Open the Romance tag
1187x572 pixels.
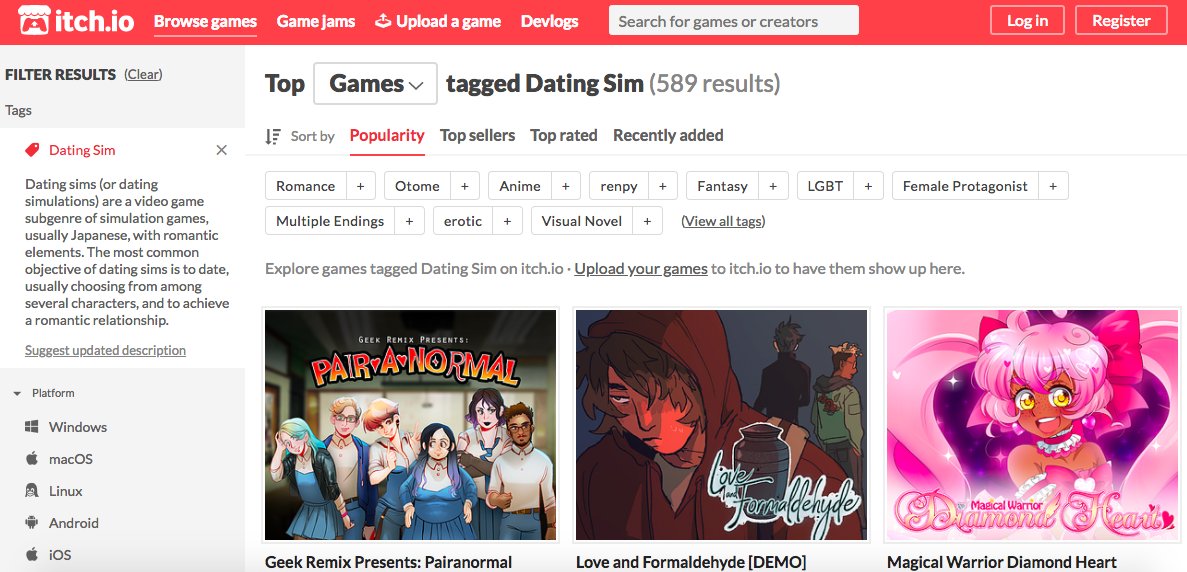click(x=306, y=186)
